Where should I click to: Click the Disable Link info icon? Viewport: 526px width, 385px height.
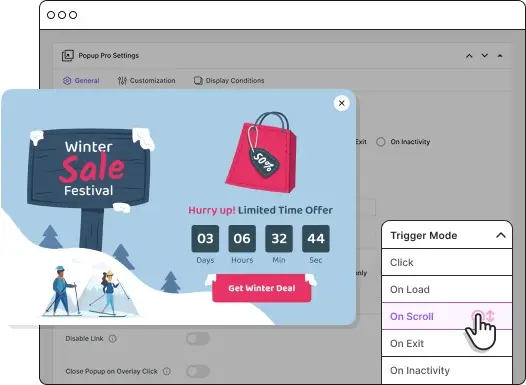[113, 339]
